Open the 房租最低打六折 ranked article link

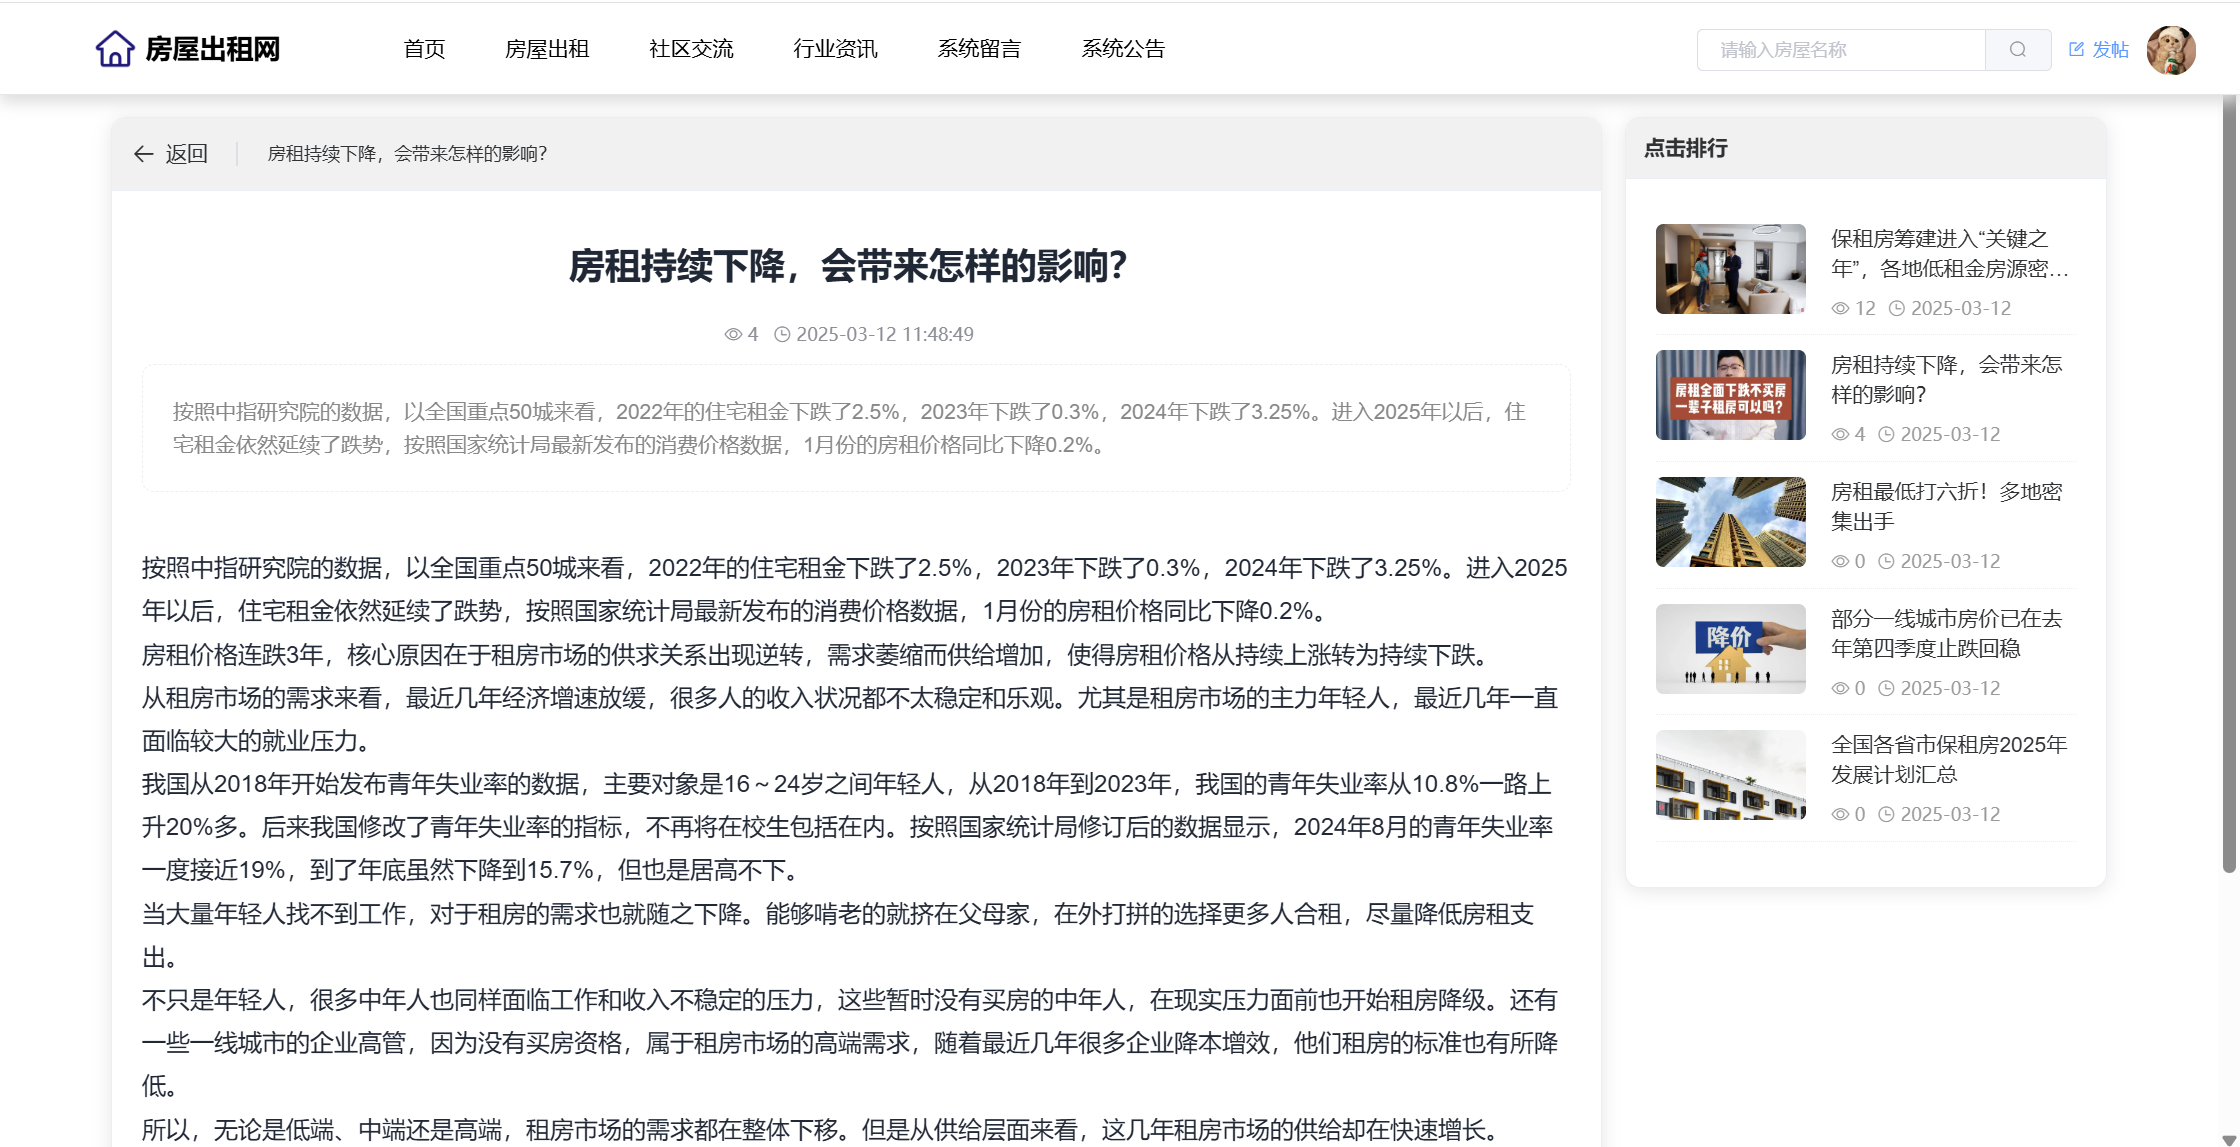pos(1946,506)
